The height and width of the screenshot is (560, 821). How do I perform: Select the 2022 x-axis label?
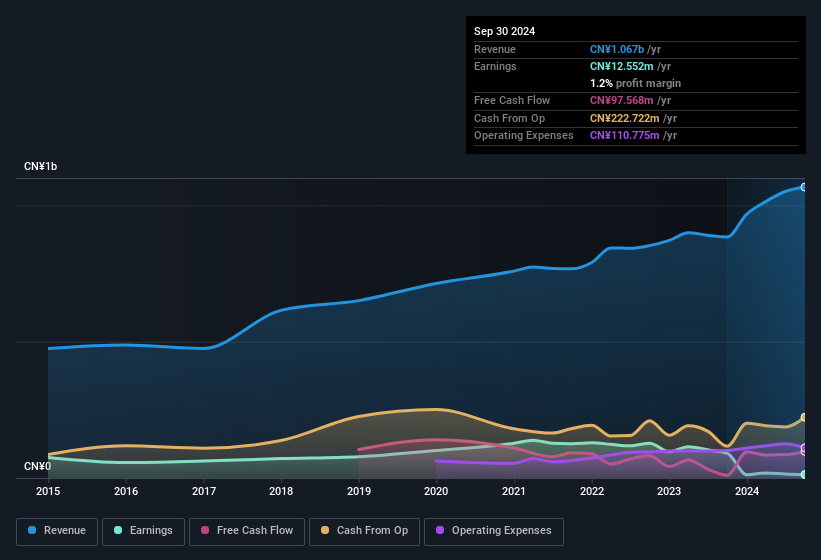coord(591,491)
